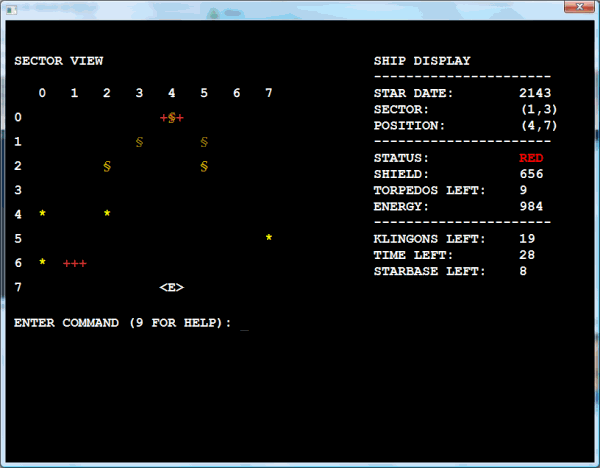Screen dimensions: 600x468
Task: Click column header 3 of sector grid
Action: pyautogui.click(x=139, y=93)
